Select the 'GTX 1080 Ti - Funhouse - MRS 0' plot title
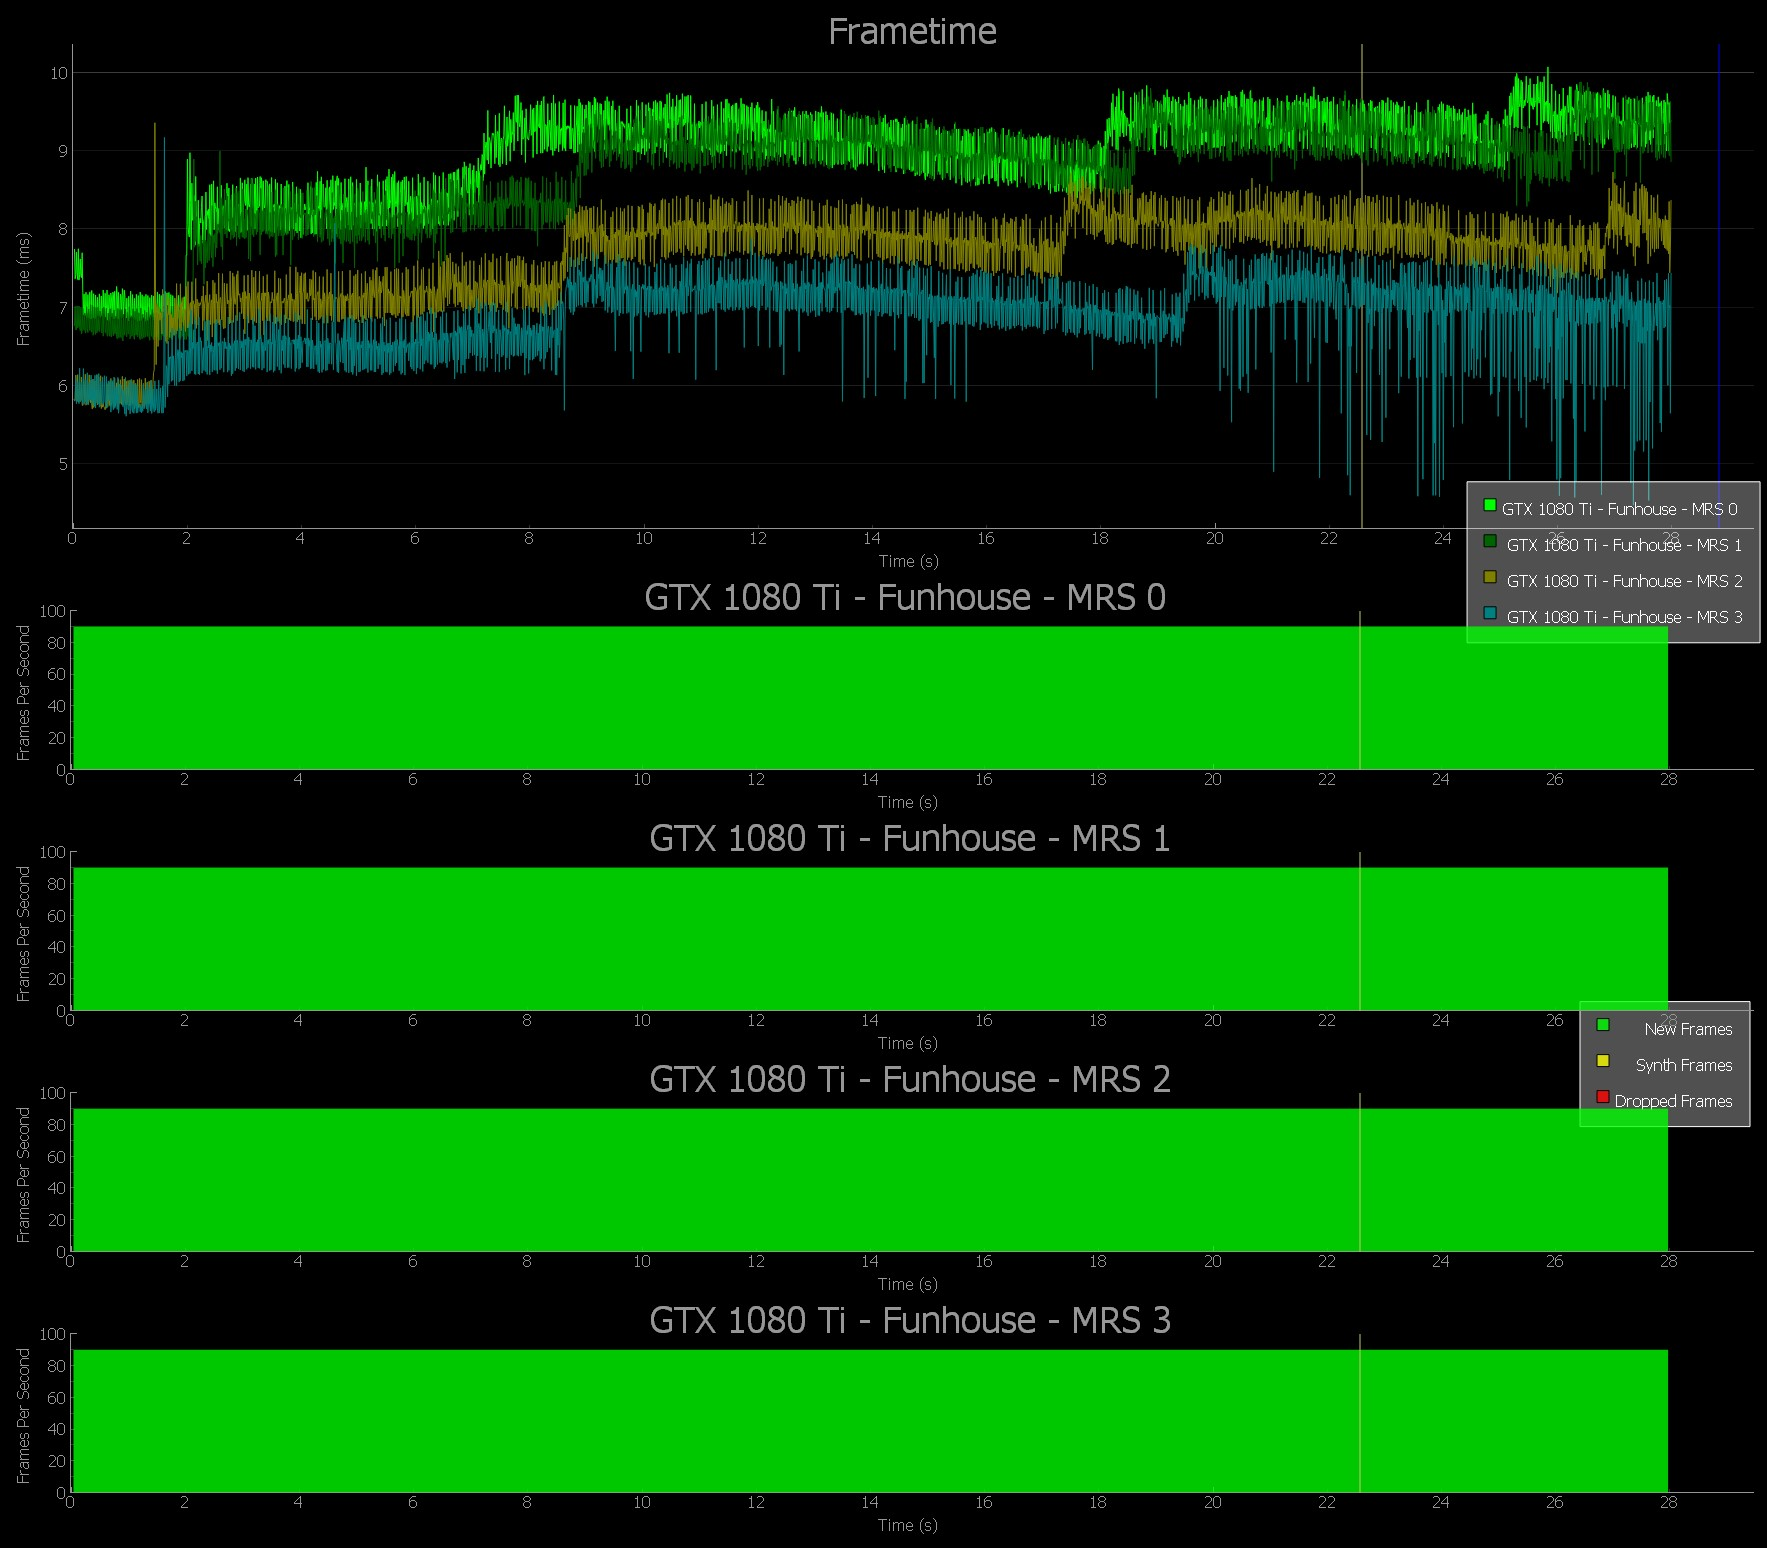 click(x=905, y=598)
